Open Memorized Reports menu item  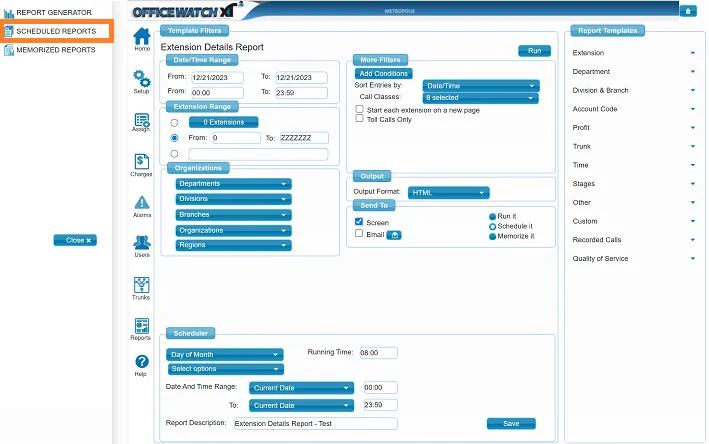(x=56, y=50)
